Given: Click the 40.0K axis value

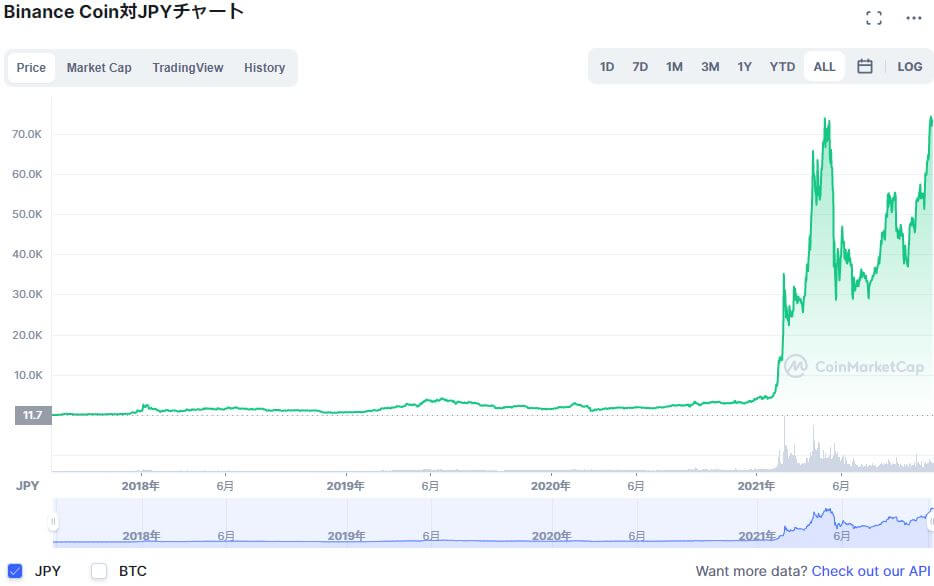Looking at the screenshot, I should click(x=27, y=254).
